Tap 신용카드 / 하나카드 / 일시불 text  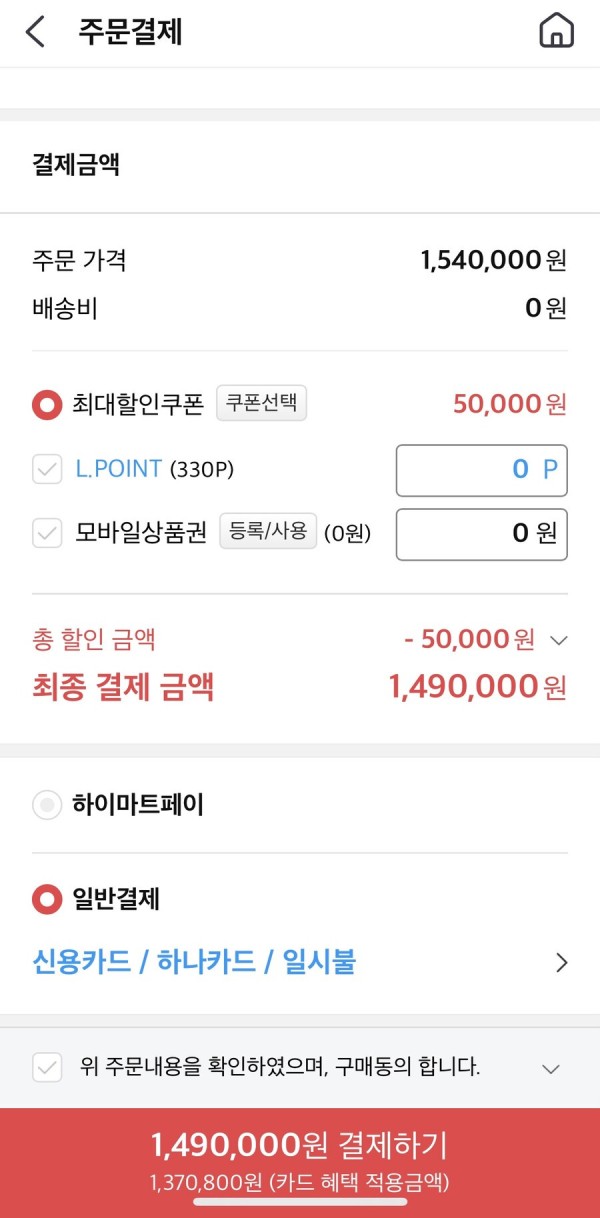194,963
